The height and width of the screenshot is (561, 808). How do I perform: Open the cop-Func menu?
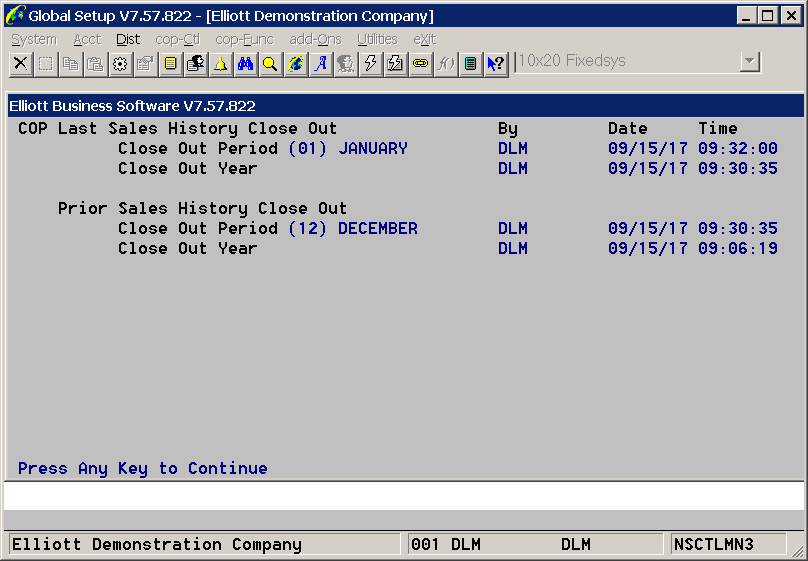tap(245, 39)
